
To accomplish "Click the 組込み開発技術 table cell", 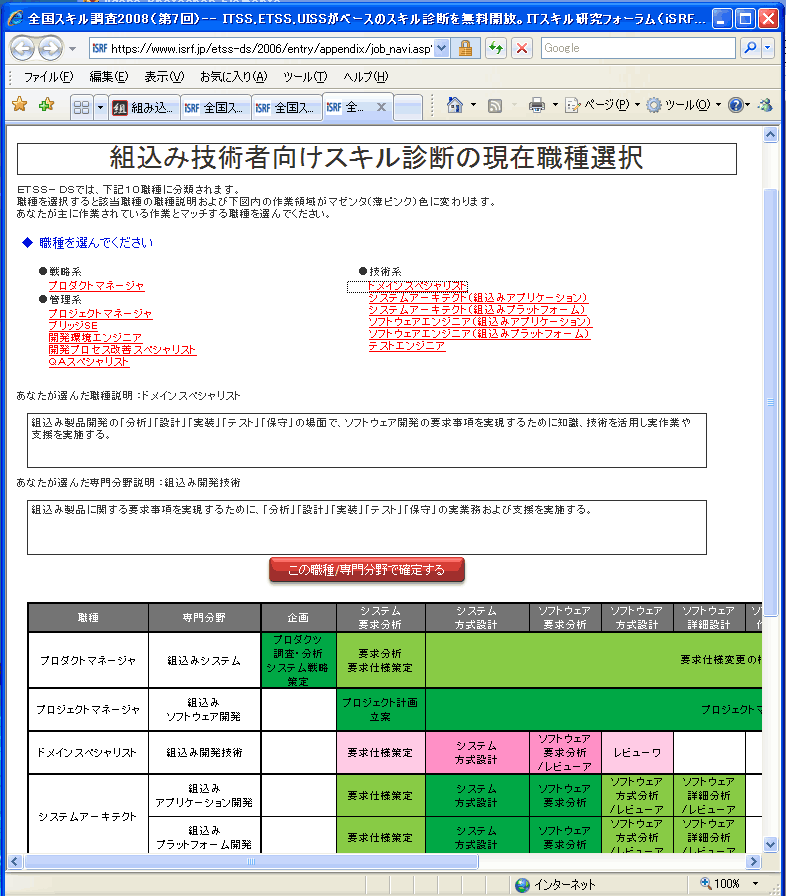I will coord(204,753).
